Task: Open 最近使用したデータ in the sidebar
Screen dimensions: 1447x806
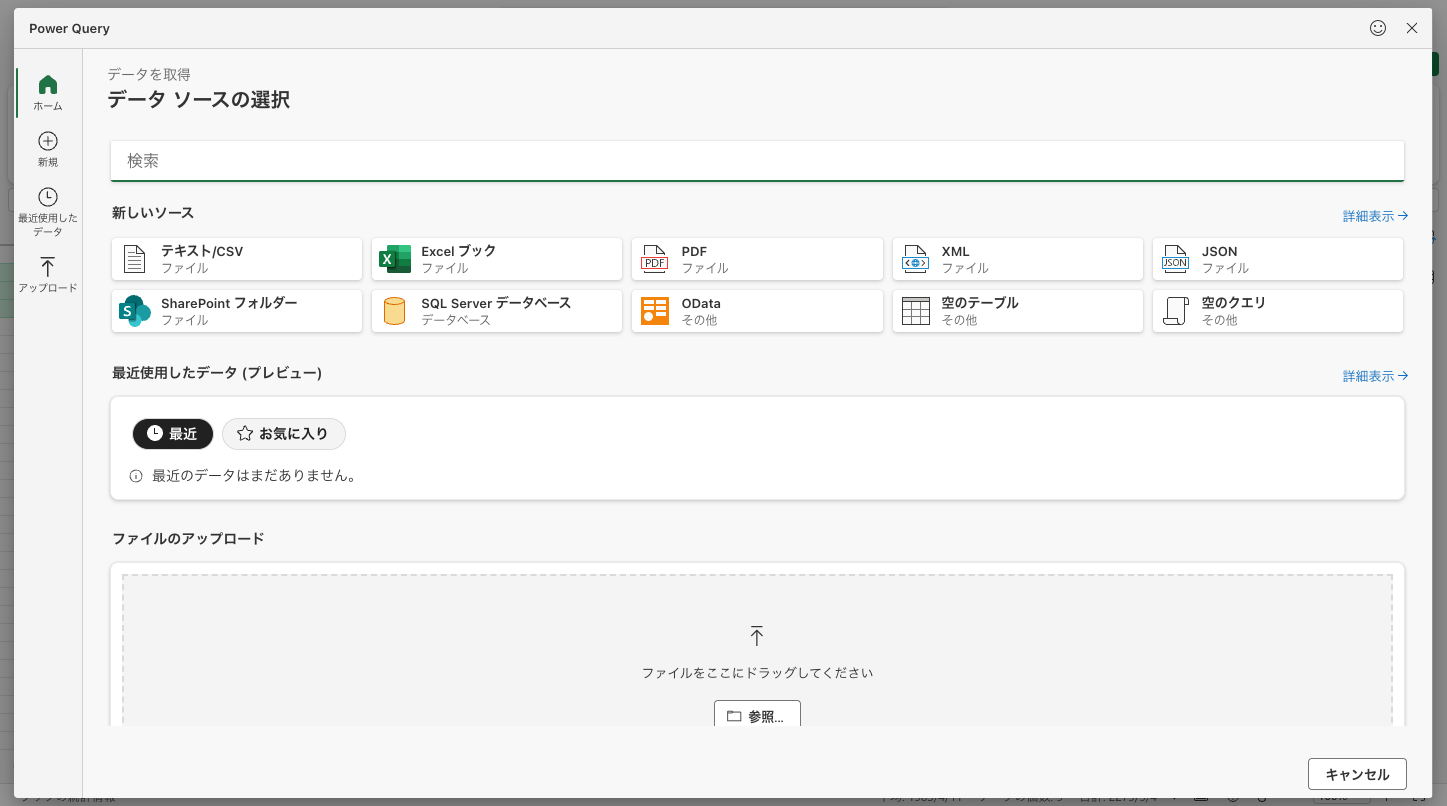Action: (x=48, y=211)
